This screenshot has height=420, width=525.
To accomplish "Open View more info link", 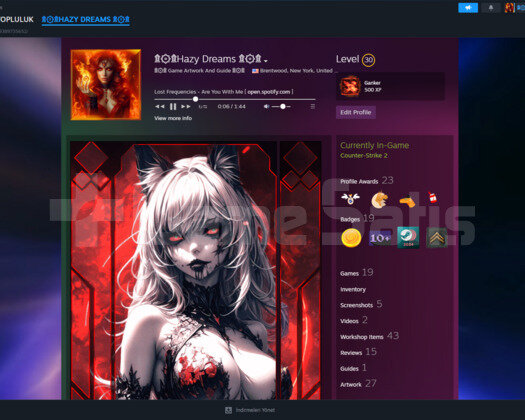I will point(173,118).
